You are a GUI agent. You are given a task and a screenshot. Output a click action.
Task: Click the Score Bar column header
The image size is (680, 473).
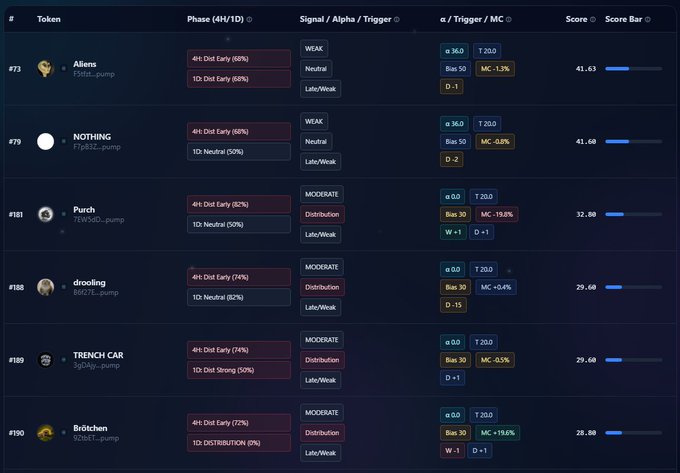pos(623,19)
